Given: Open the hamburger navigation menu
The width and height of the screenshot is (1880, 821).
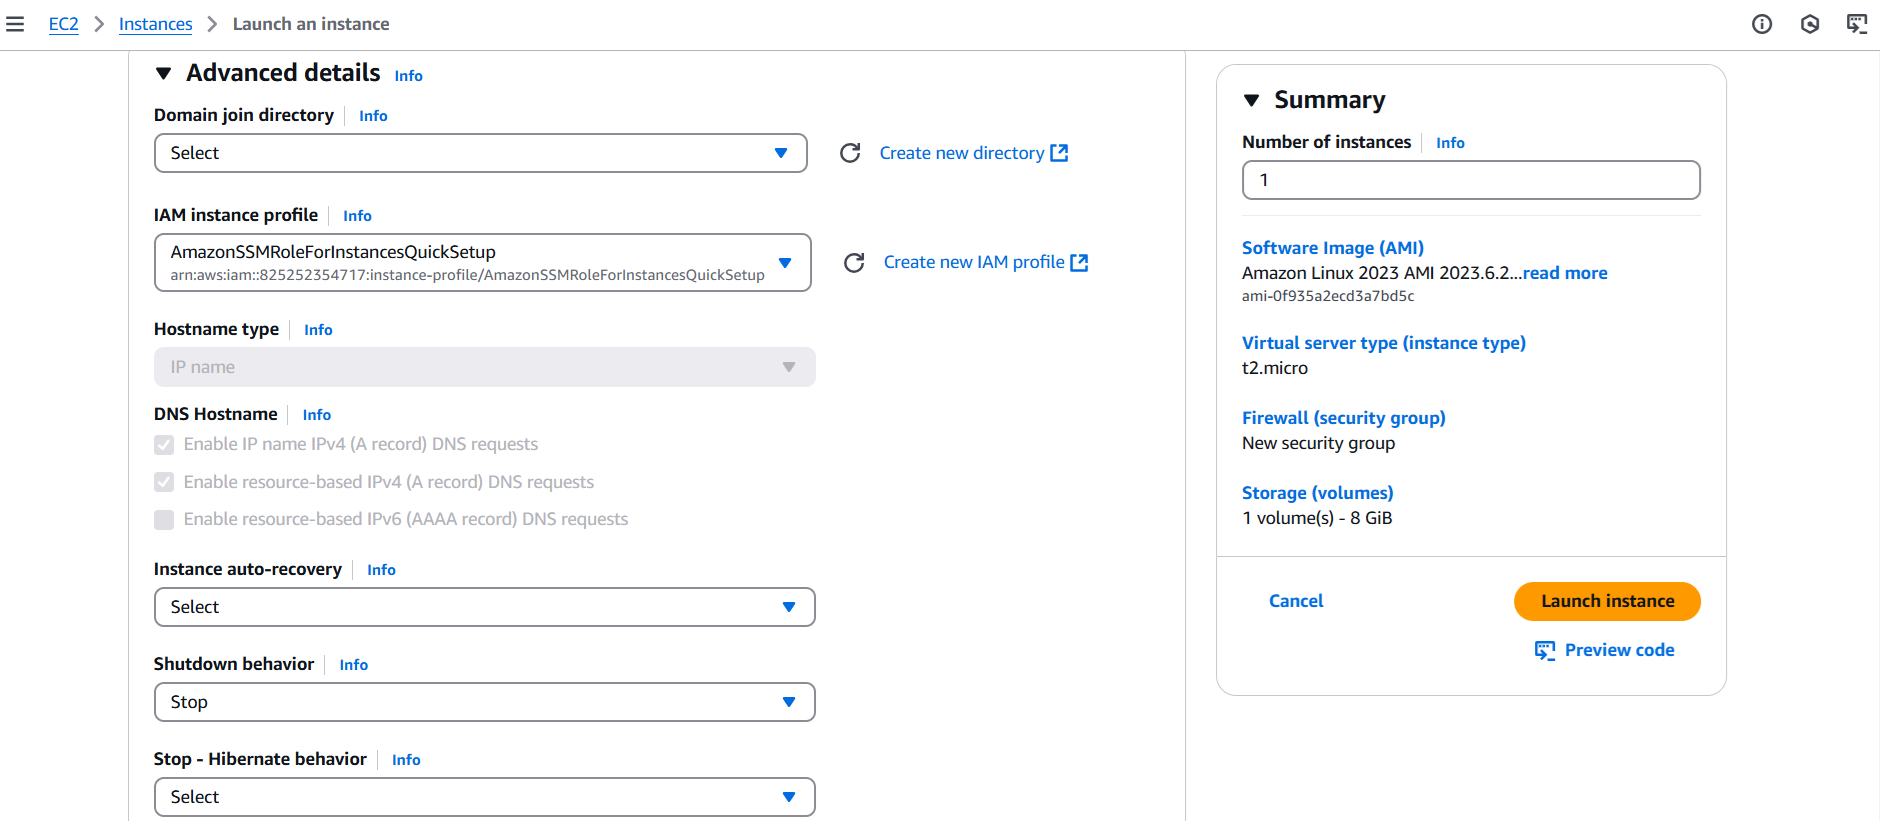Looking at the screenshot, I should pyautogui.click(x=15, y=24).
